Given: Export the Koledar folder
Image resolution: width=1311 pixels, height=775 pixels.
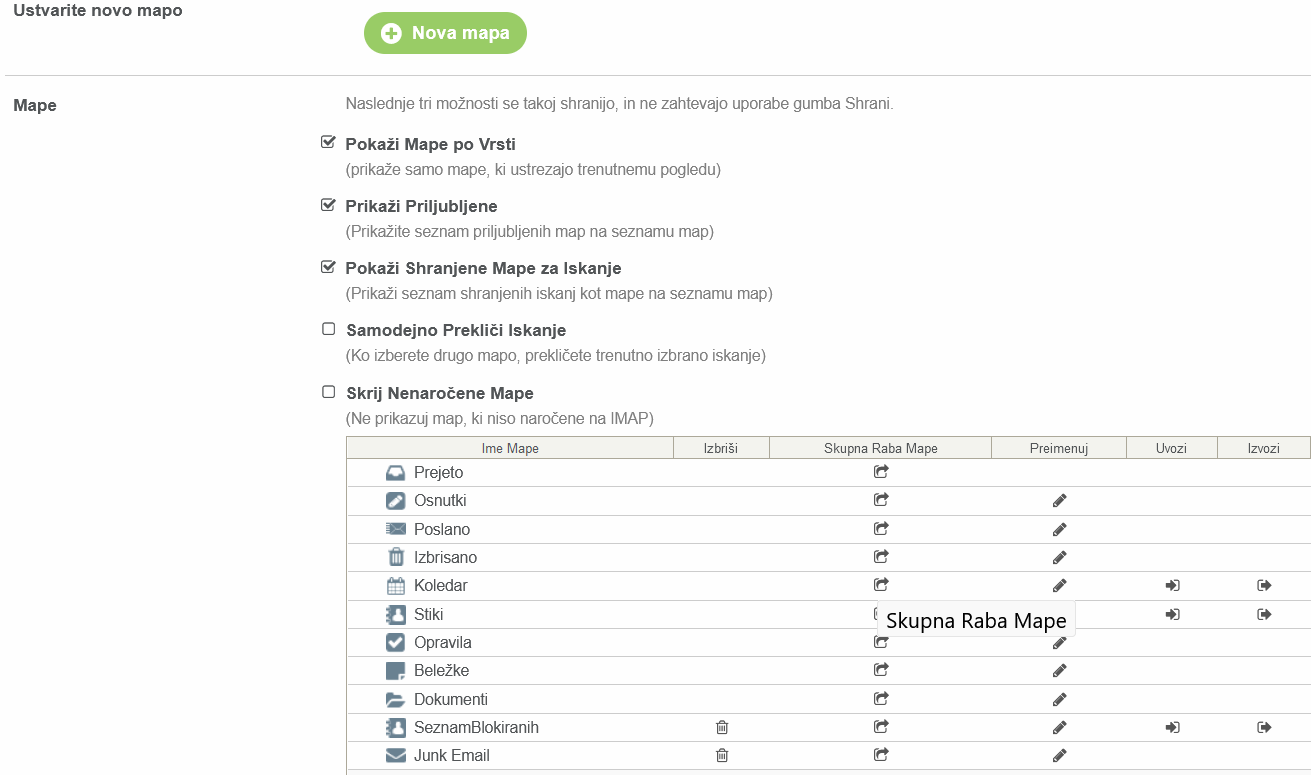Looking at the screenshot, I should pos(1264,585).
